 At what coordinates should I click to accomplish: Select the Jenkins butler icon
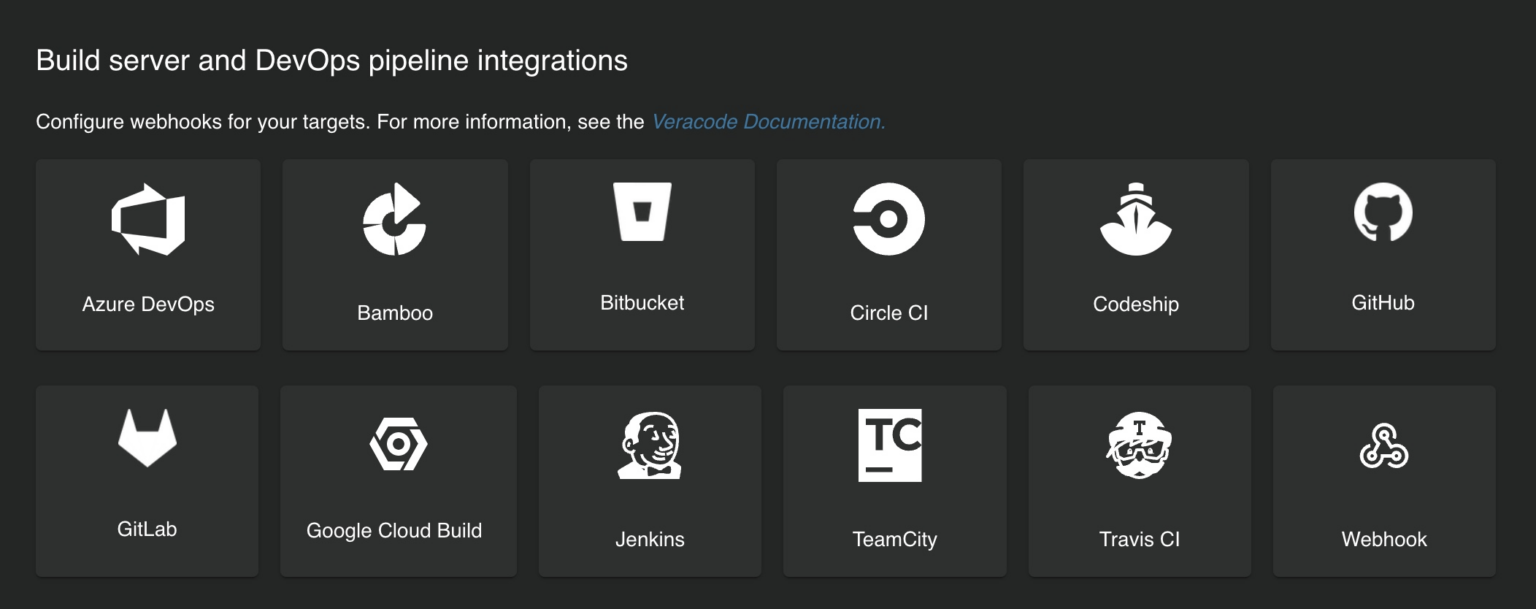(650, 443)
